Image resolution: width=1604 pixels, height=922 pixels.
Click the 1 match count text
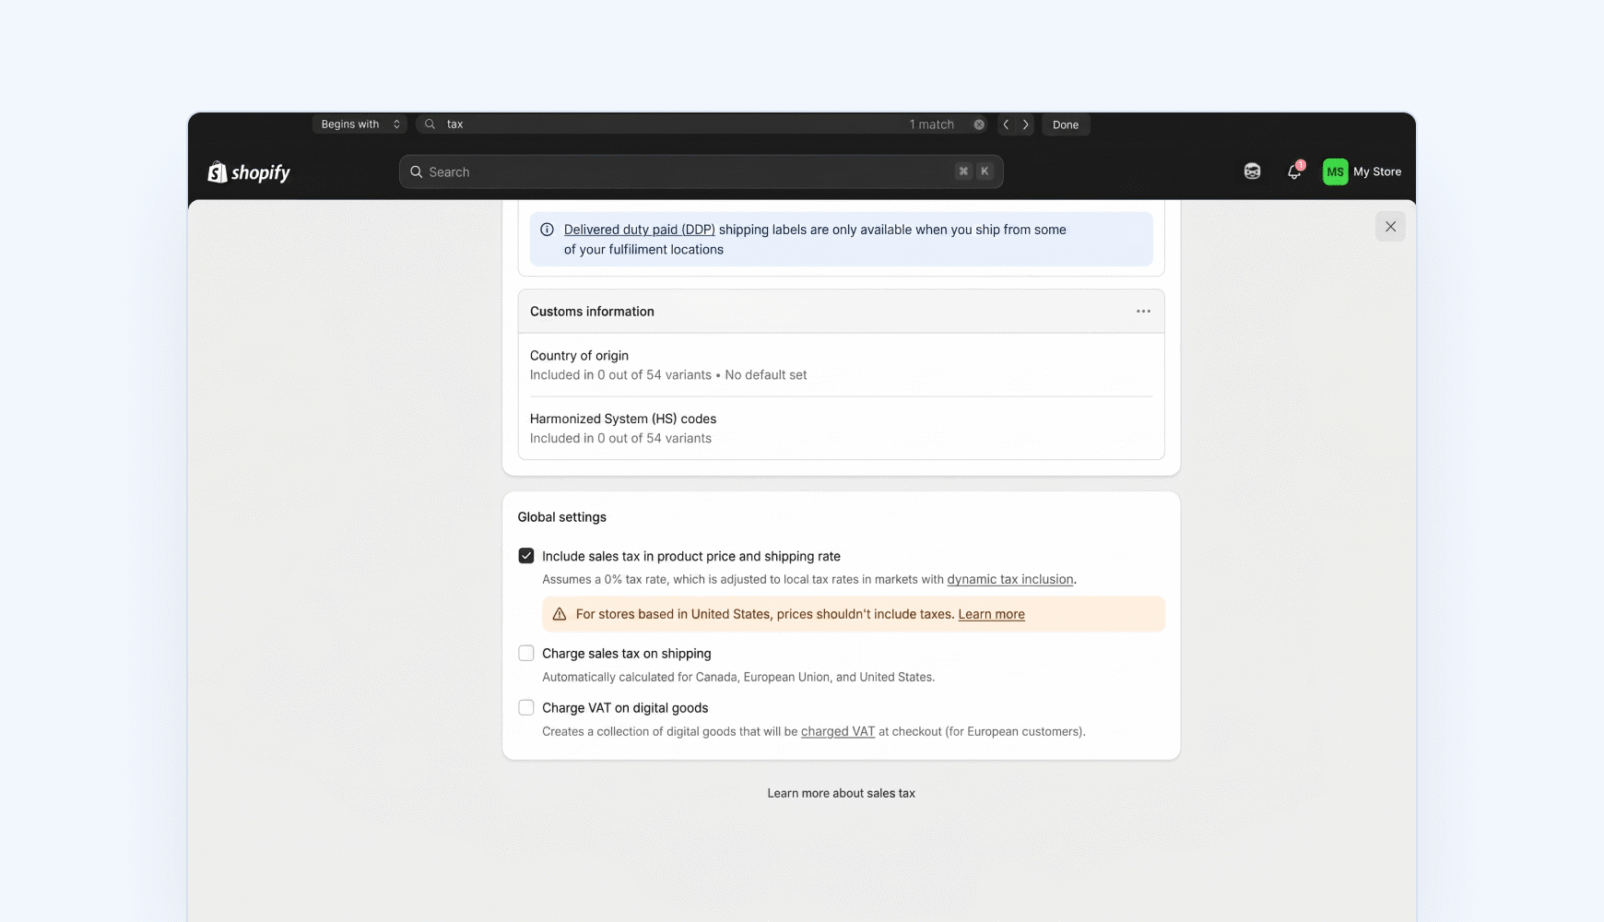point(932,125)
